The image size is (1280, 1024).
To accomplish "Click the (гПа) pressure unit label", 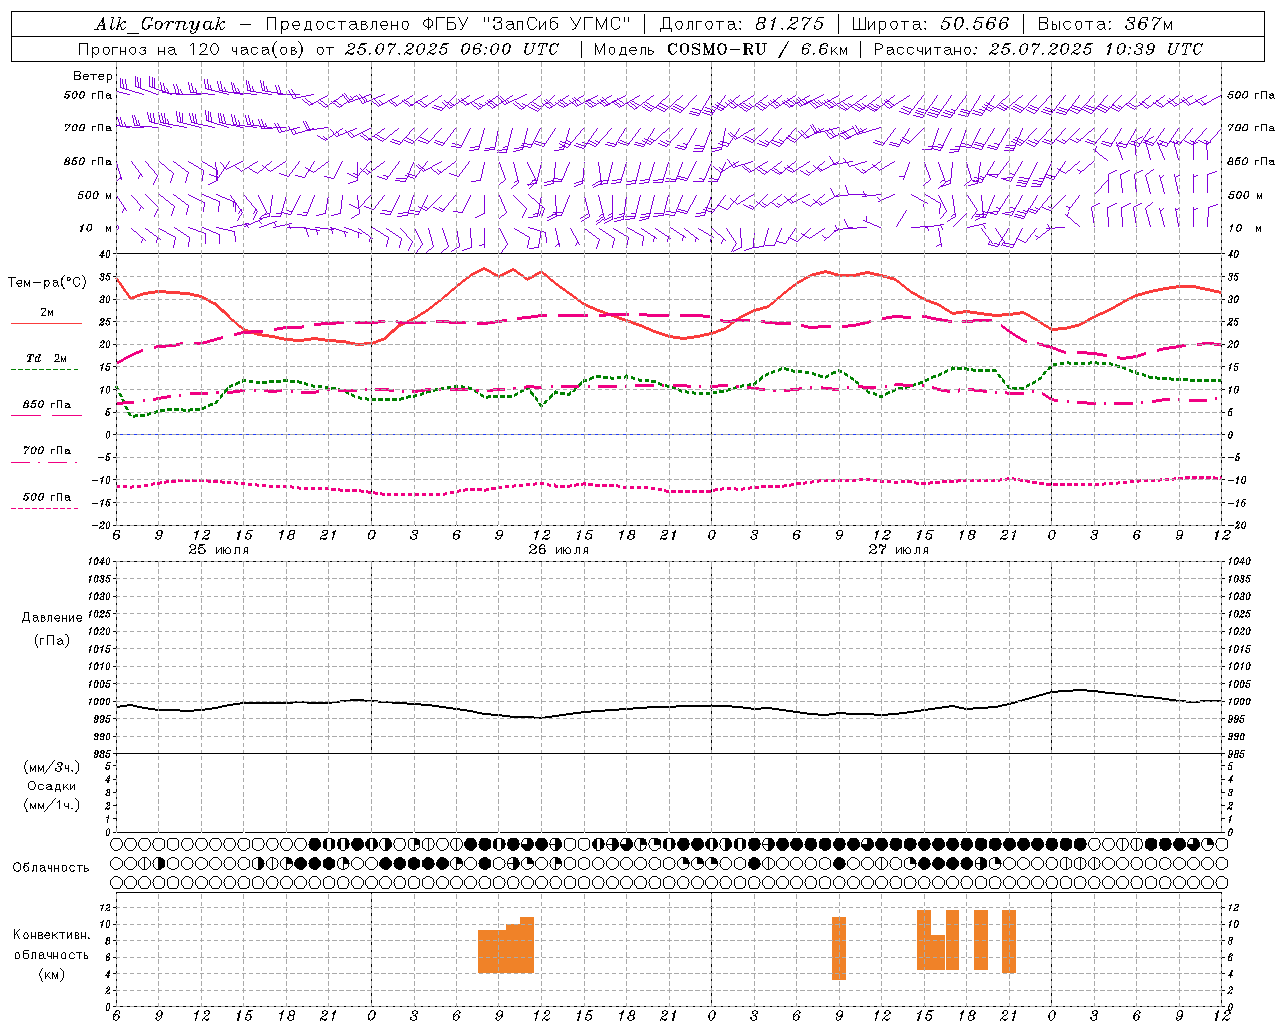I will pyautogui.click(x=51, y=640).
